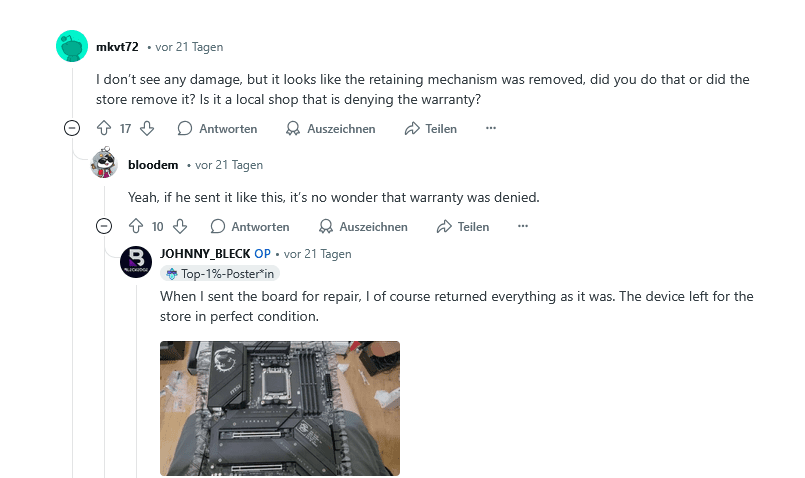Downvote mkvt72's comment
The height and width of the screenshot is (478, 805).
coord(147,129)
